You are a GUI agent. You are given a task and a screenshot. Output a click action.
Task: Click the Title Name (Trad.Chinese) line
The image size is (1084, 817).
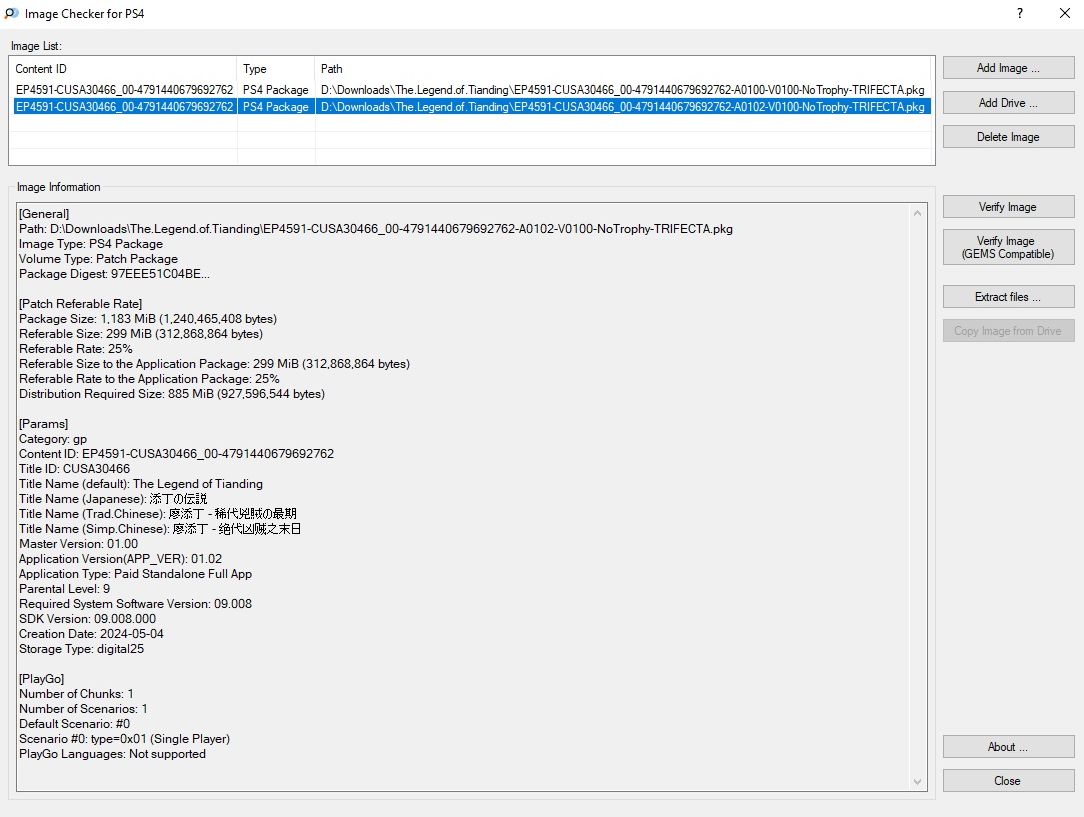(158, 514)
